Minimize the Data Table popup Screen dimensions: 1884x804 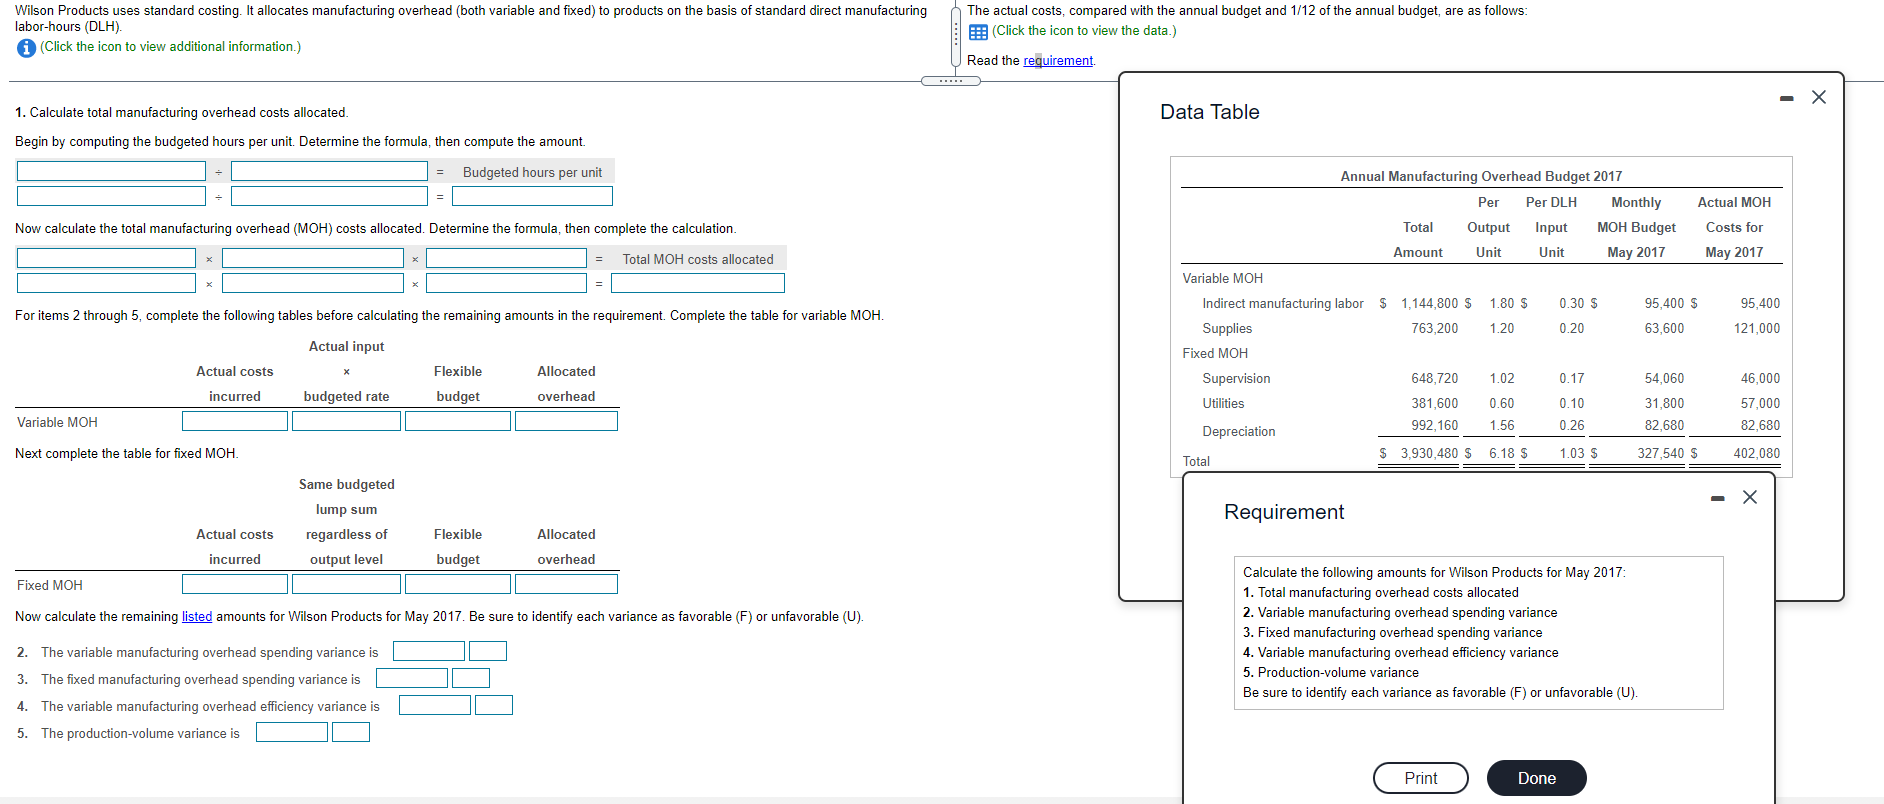click(1786, 98)
